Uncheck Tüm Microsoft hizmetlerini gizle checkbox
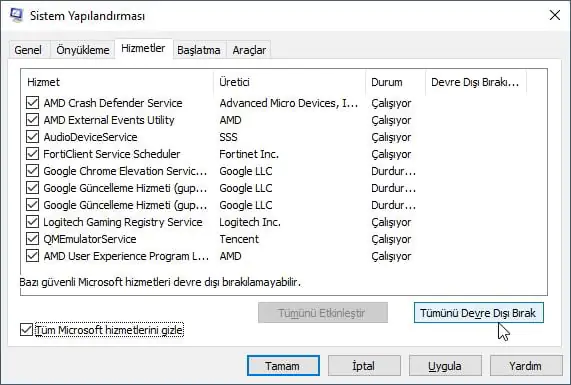This screenshot has height=385, width=571. [x=26, y=330]
